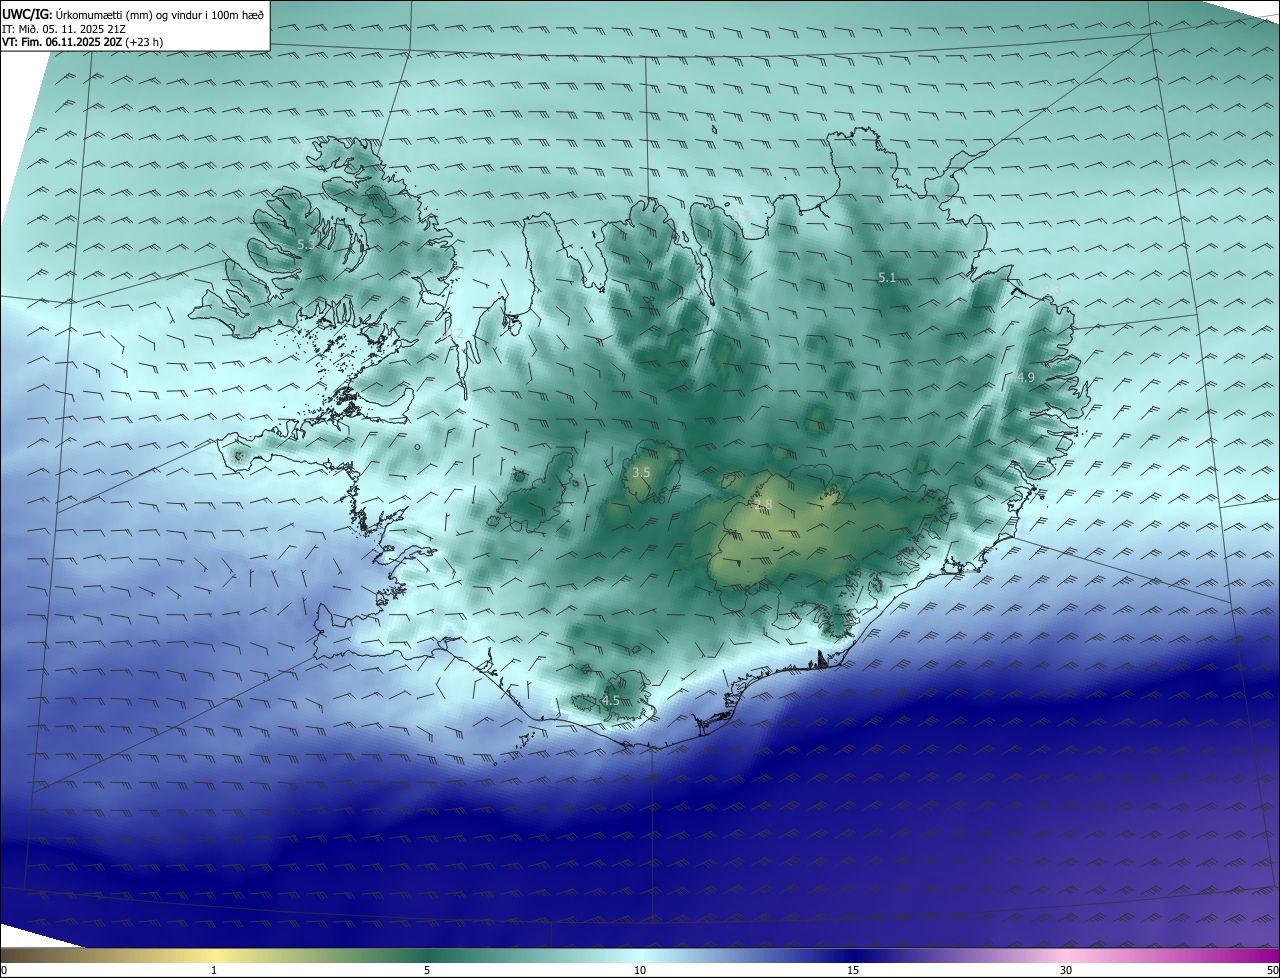Click the faint 9.3 value off the east coast
The height and width of the screenshot is (978, 1280).
click(1052, 289)
